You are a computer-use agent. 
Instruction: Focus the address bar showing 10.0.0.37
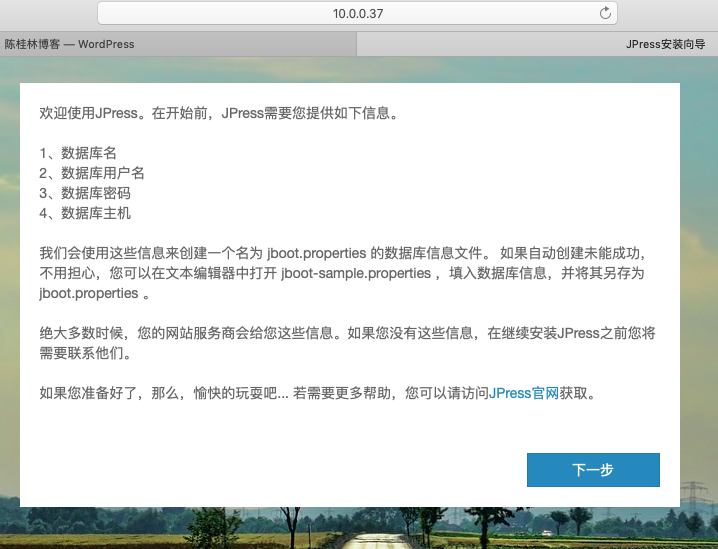(357, 13)
